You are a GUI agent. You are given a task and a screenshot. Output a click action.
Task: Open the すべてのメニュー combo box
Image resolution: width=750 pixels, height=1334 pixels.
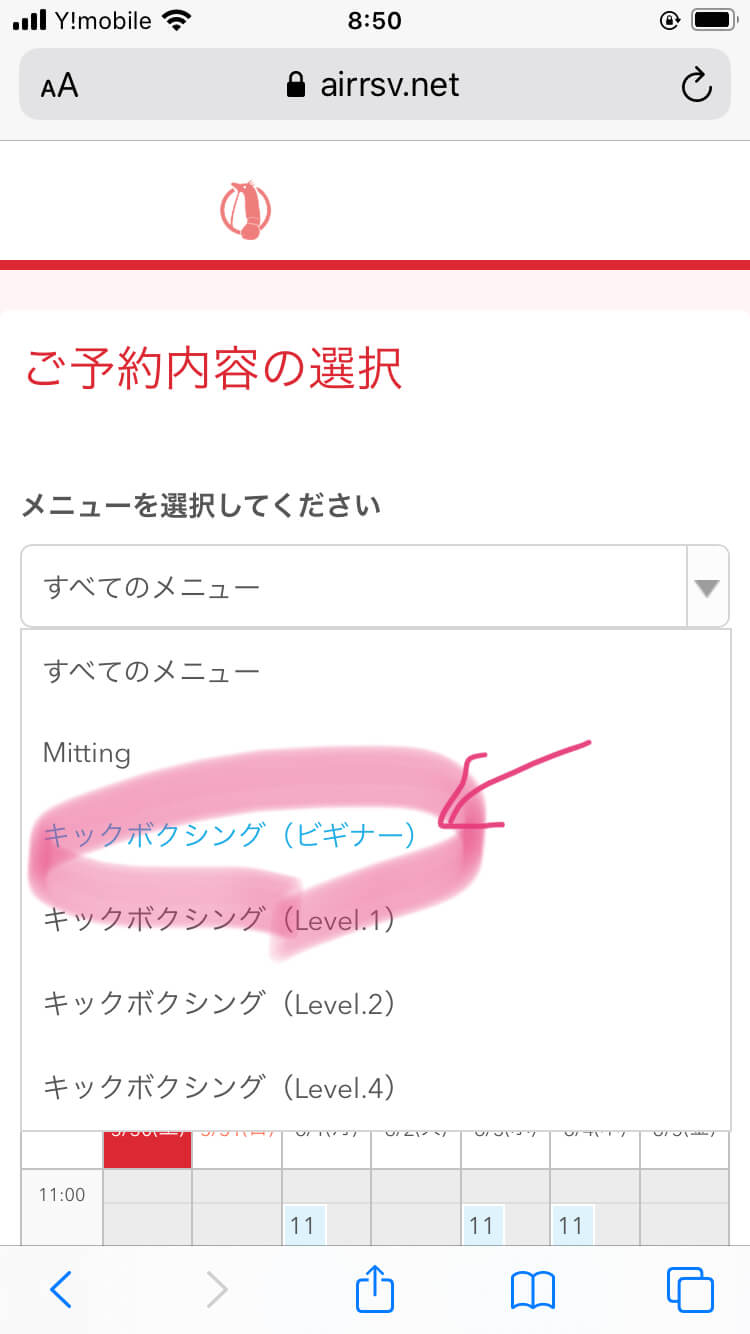click(355, 587)
